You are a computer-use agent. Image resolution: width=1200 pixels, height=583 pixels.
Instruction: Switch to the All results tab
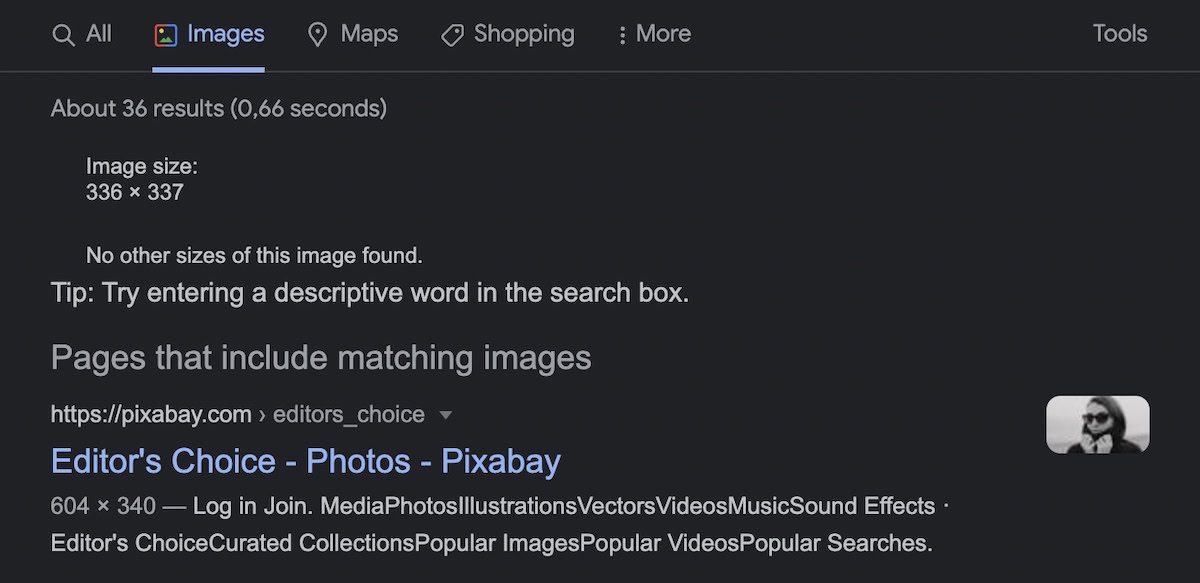coord(98,34)
